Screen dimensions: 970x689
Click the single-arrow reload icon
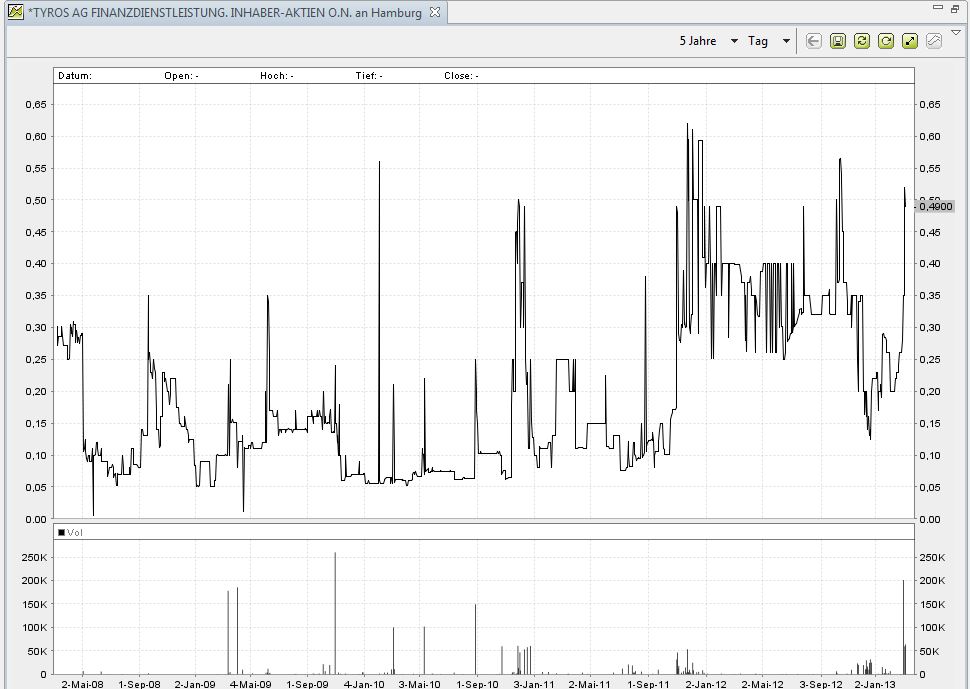point(886,41)
